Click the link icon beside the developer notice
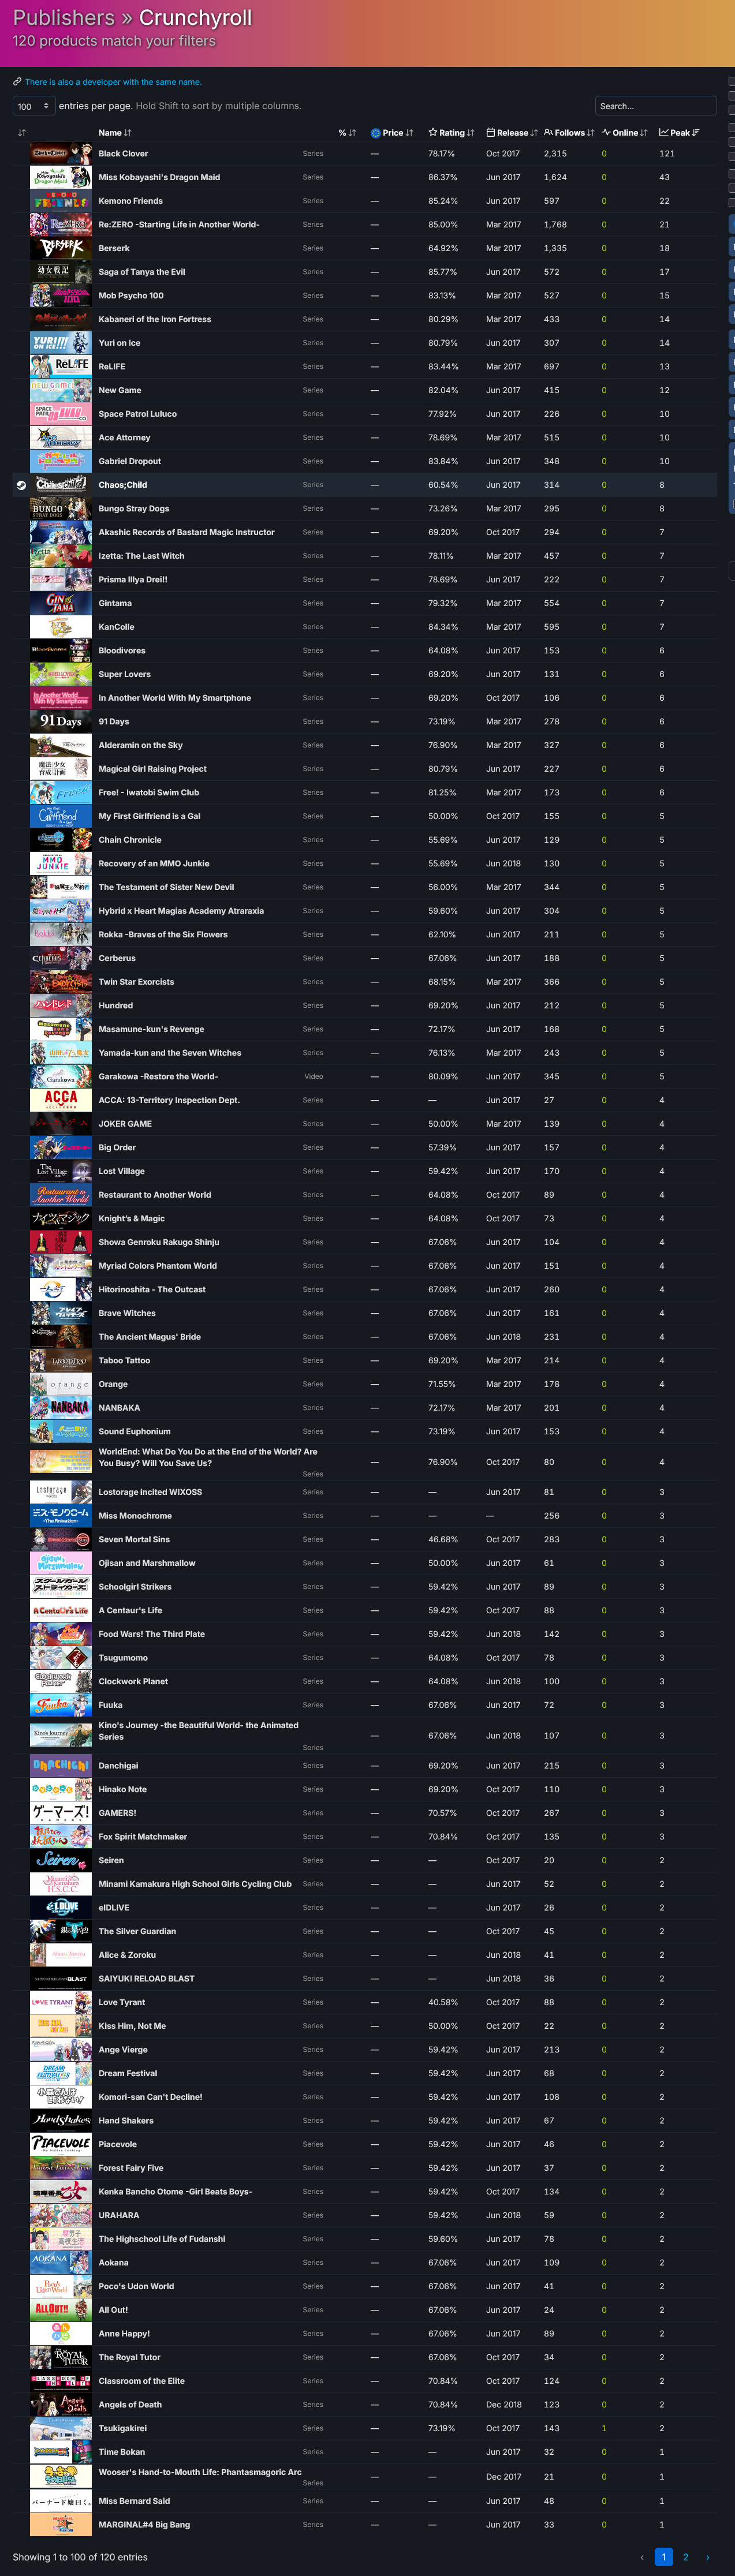Viewport: 735px width, 2576px height. pos(17,82)
